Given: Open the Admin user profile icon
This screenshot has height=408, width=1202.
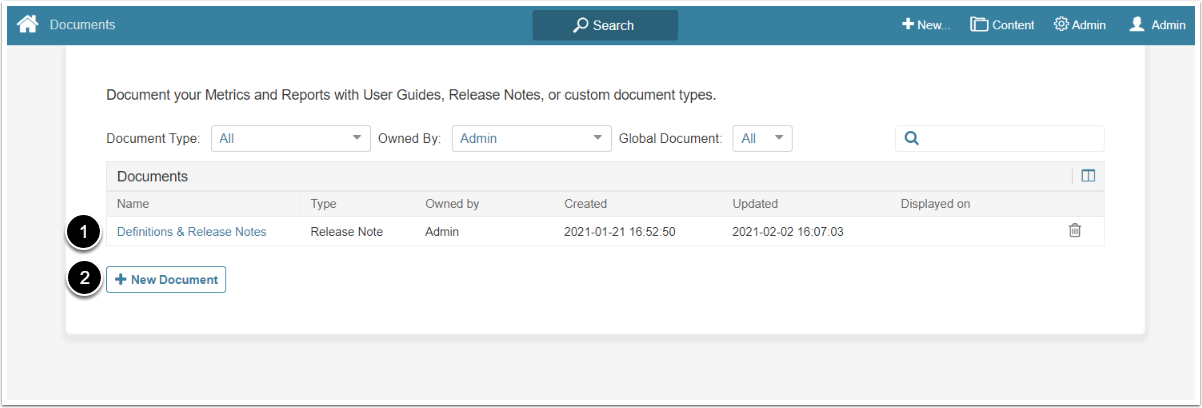Looking at the screenshot, I should pos(1136,25).
